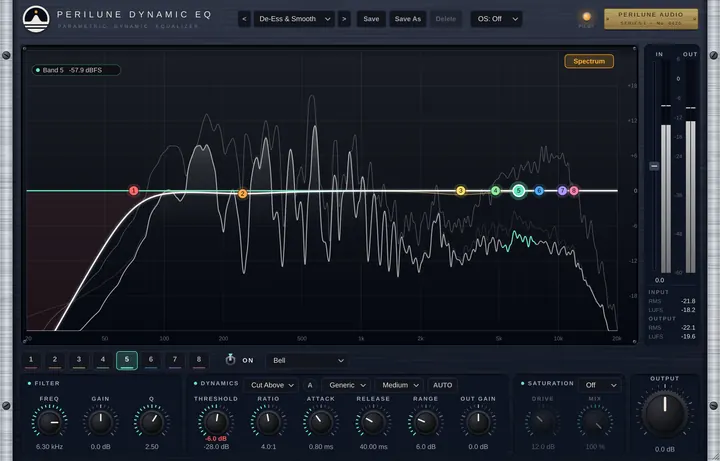Click the THRESHOLD knob

click(x=216, y=422)
